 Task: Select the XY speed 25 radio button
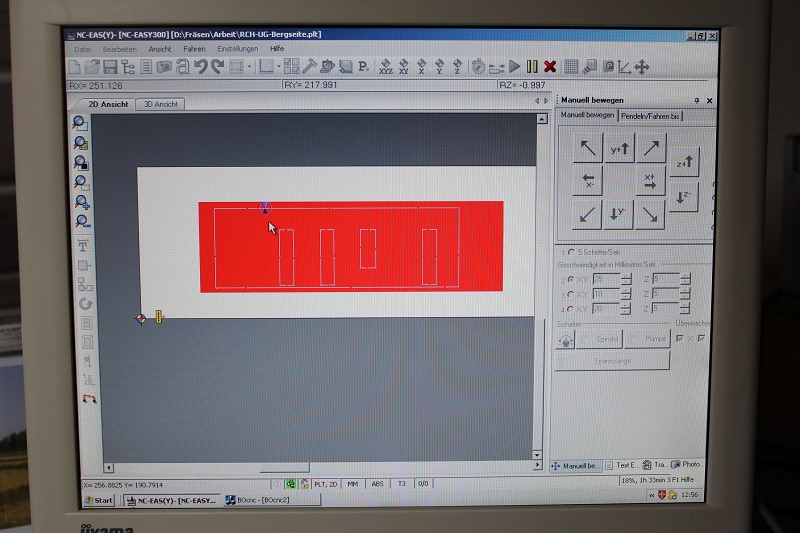point(570,279)
